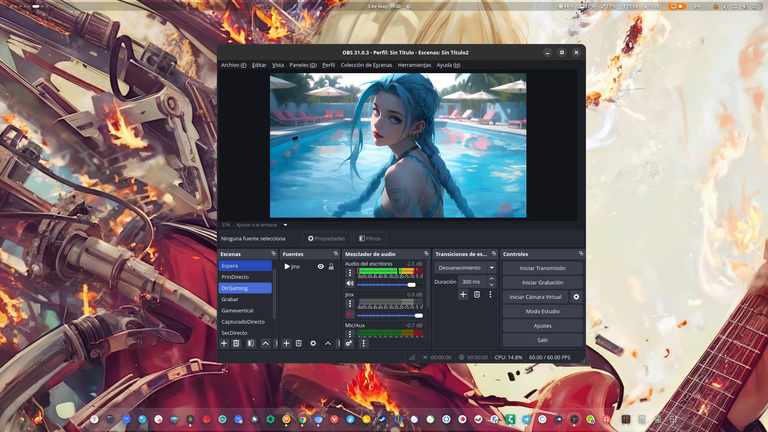Add a new scene with the plus icon in Escenas

224,343
